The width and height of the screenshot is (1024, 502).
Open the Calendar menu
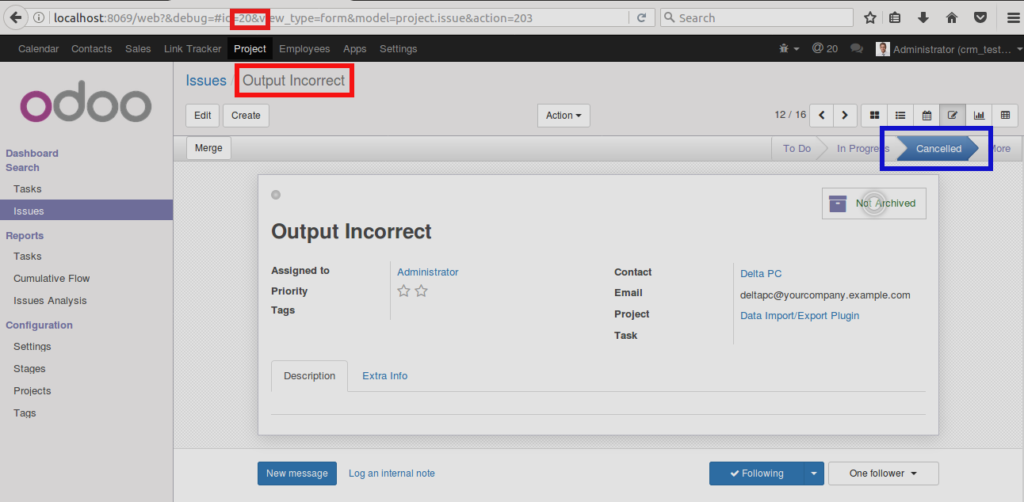click(39, 49)
